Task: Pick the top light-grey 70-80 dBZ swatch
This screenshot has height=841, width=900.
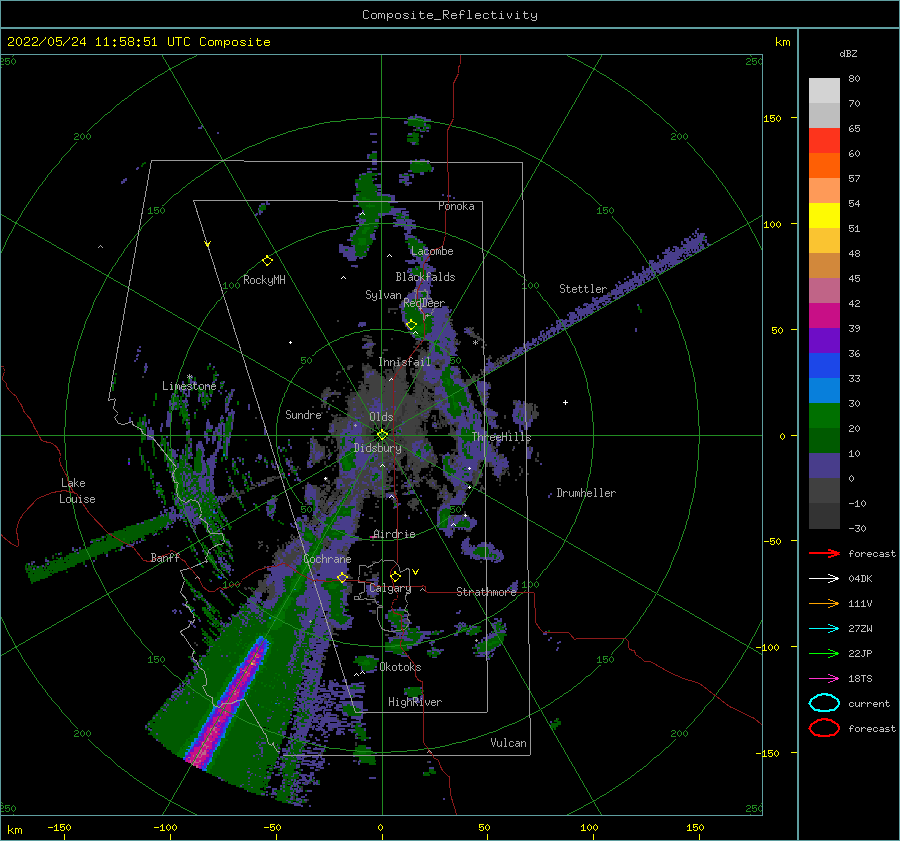Action: click(x=824, y=91)
